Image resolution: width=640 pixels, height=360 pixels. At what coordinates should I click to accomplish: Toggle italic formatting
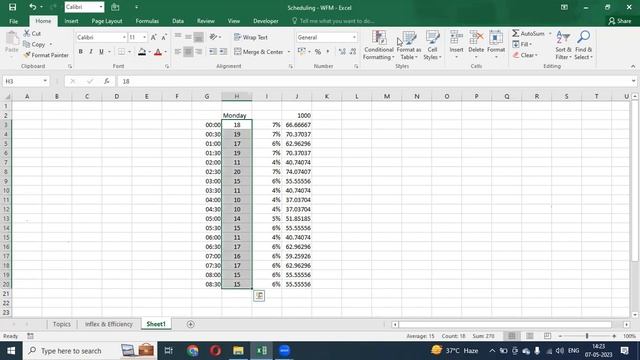click(91, 52)
